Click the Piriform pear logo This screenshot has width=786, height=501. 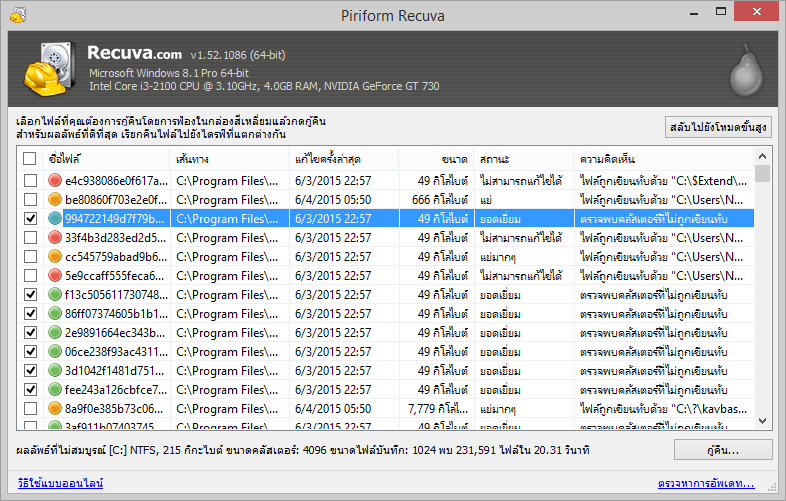pyautogui.click(x=746, y=69)
